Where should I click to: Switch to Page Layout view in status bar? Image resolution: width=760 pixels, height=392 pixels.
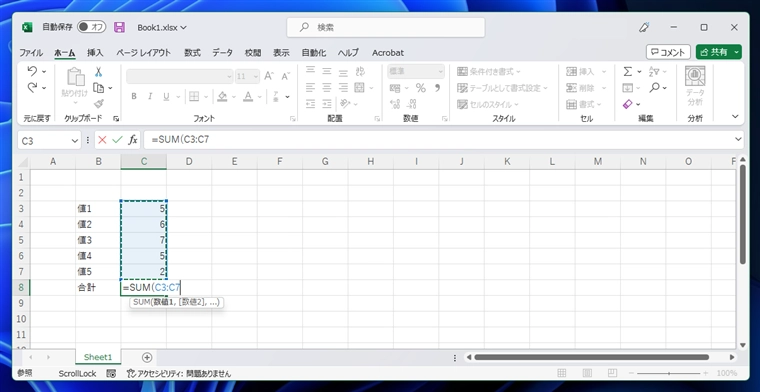(587, 373)
